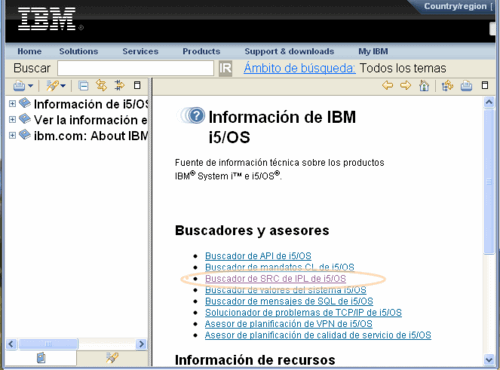Click the Link with Contents icon in navigation toolbar

coord(101,85)
